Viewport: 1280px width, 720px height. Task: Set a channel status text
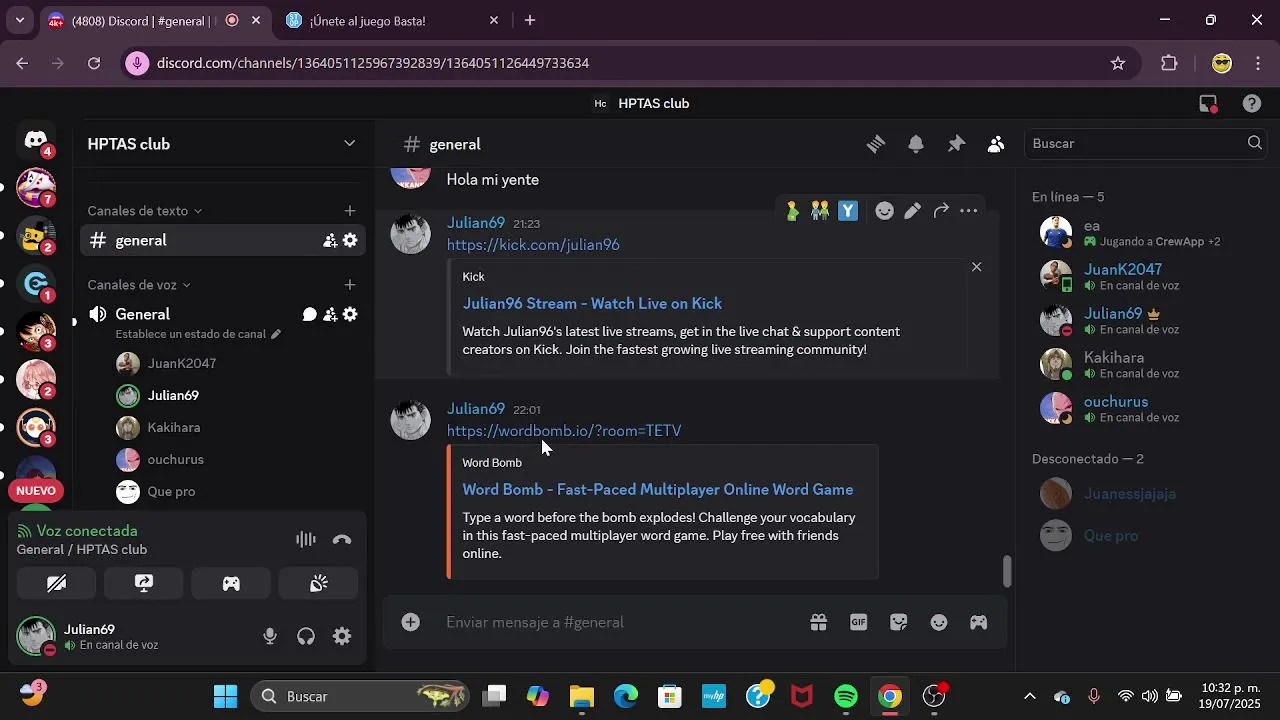pos(198,334)
